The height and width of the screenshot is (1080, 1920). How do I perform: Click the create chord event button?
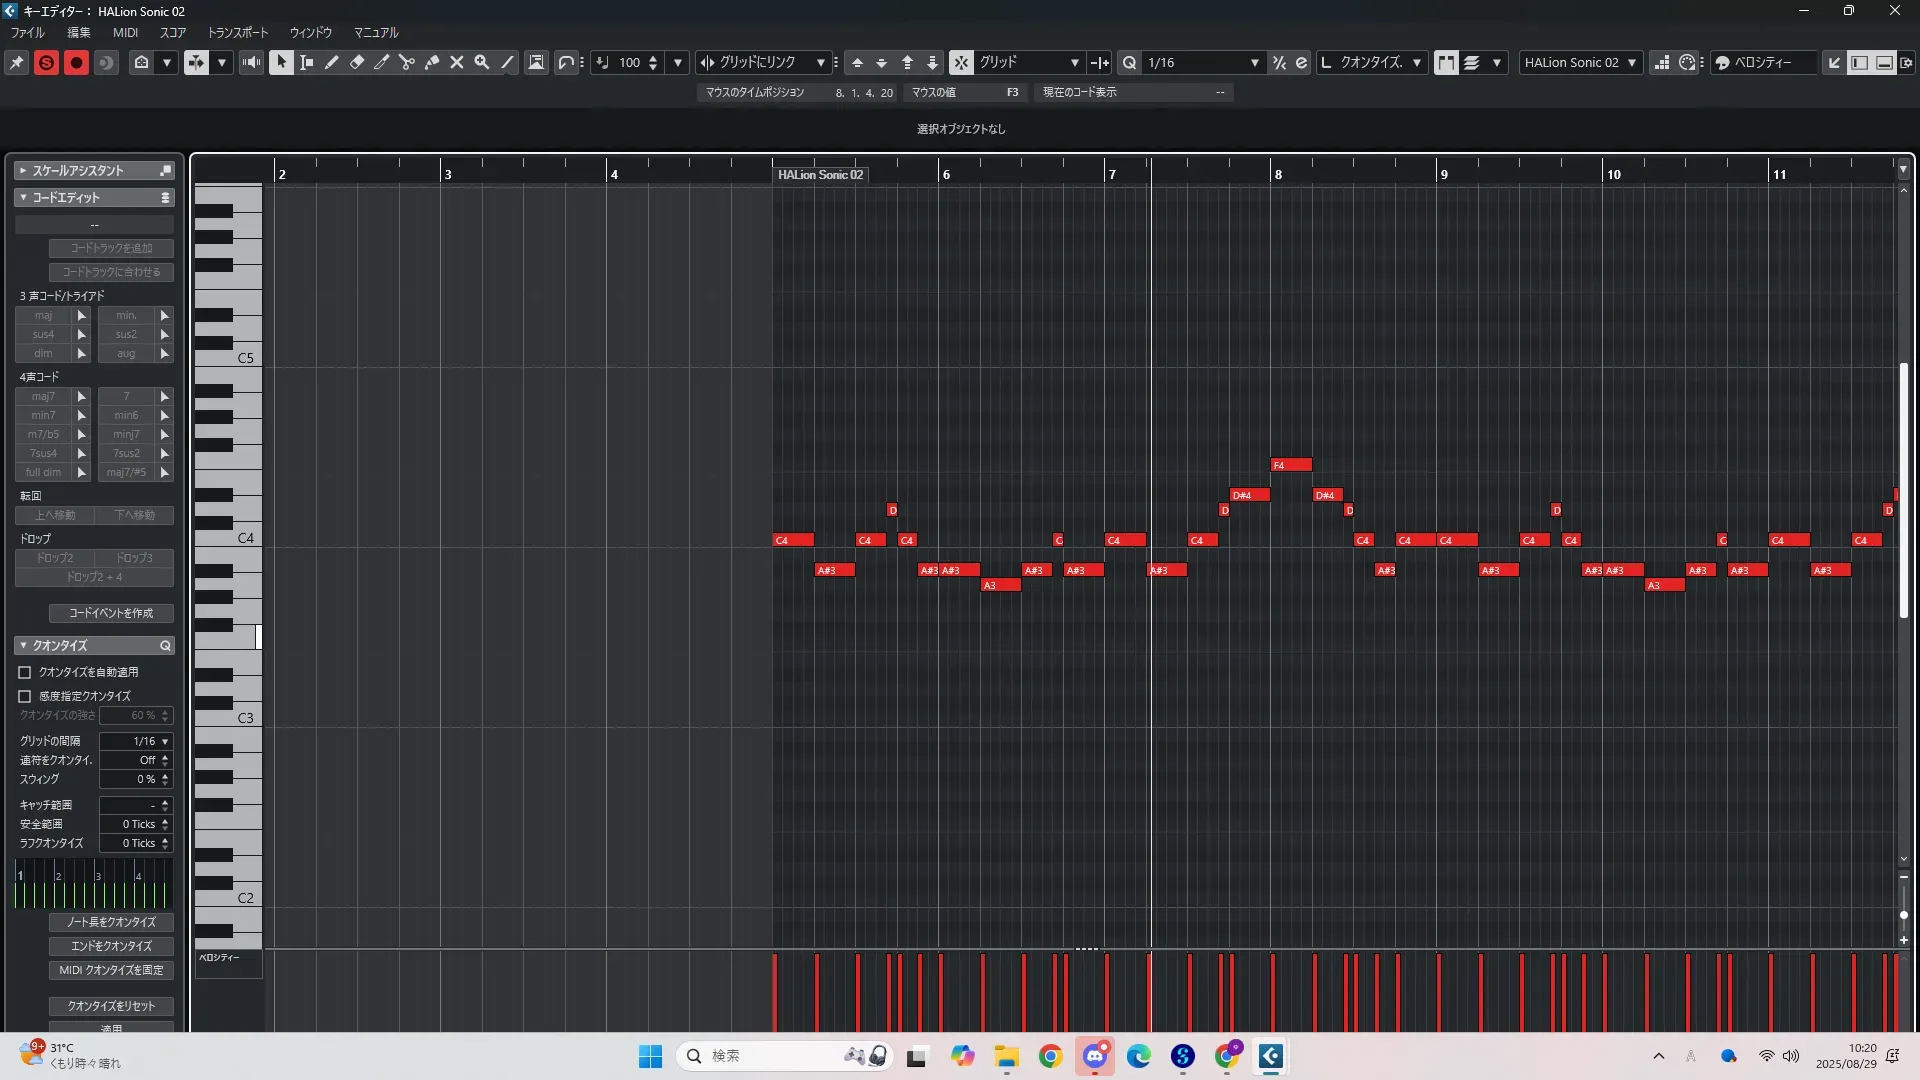(111, 613)
